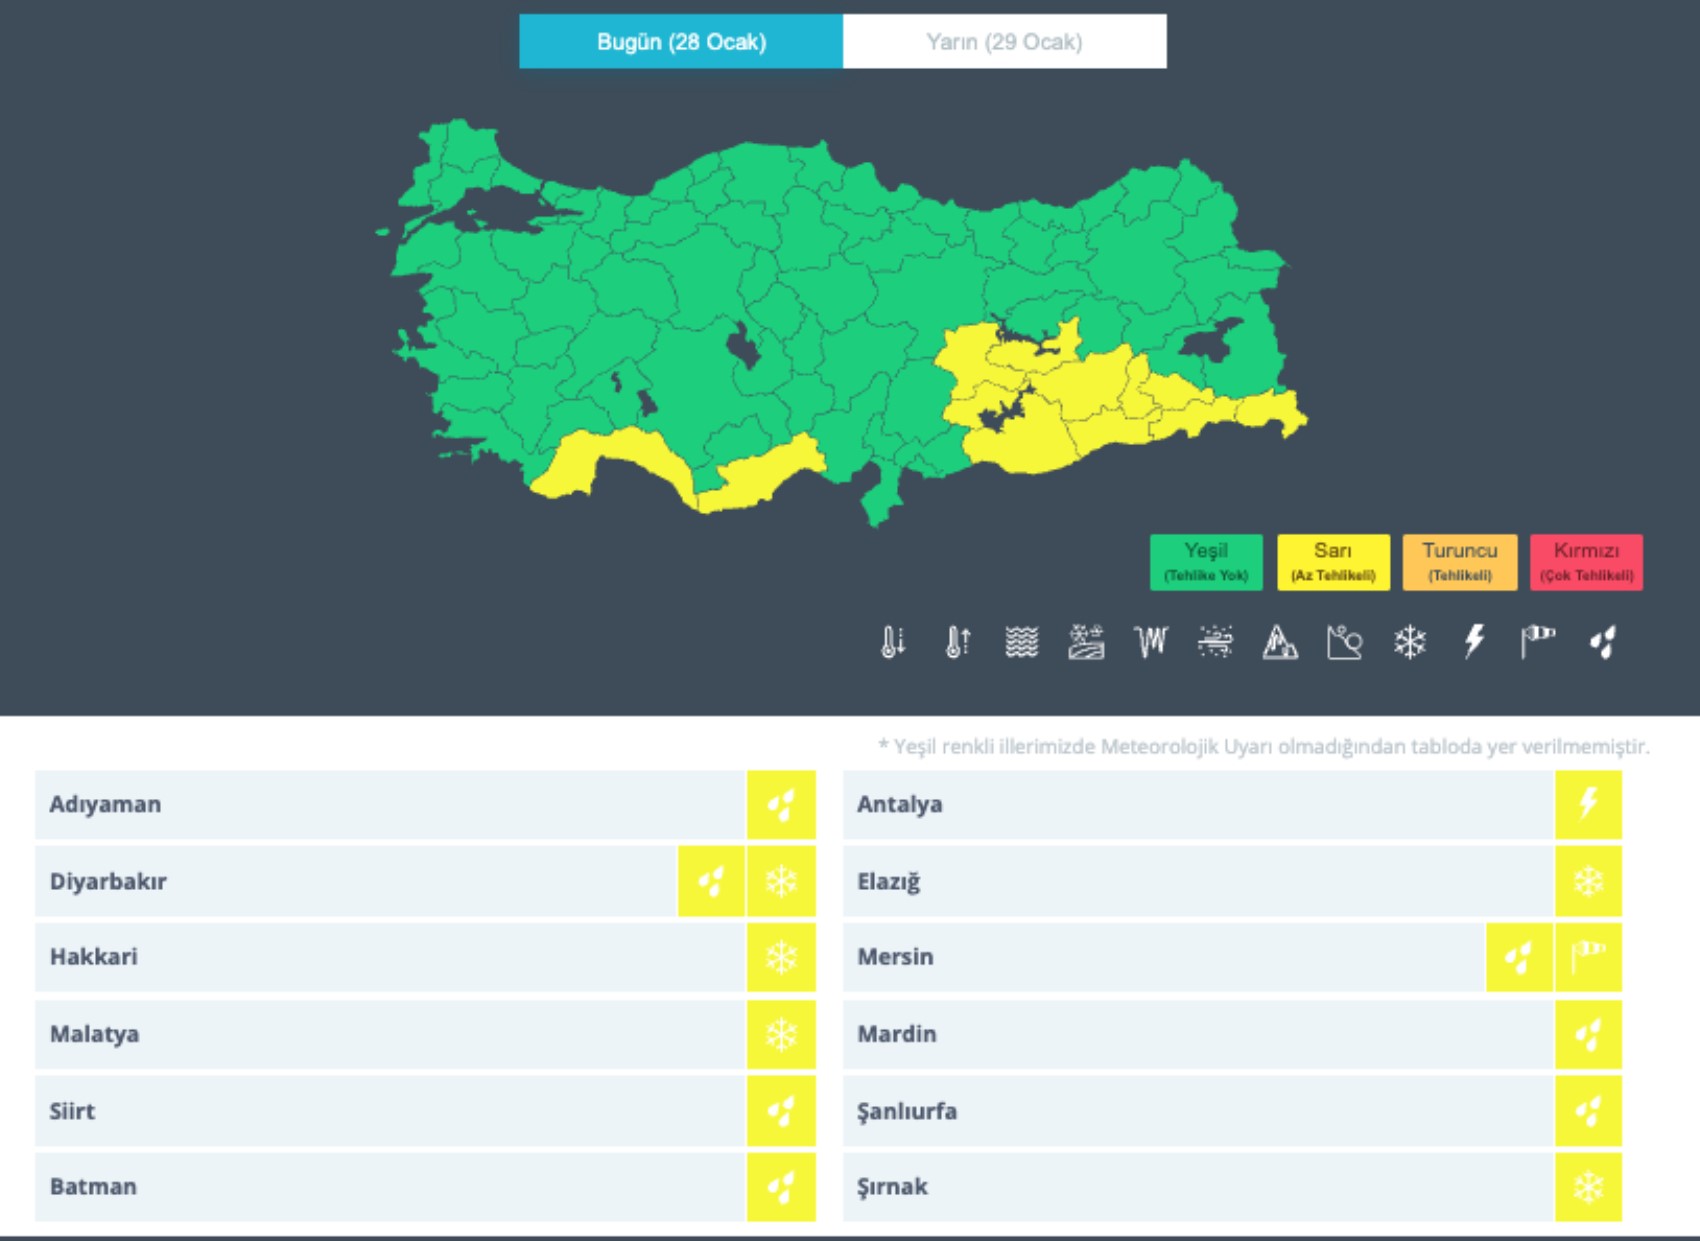Click the hot temperature (thermometer up) legend icon
The image size is (1700, 1241).
pyautogui.click(x=957, y=642)
